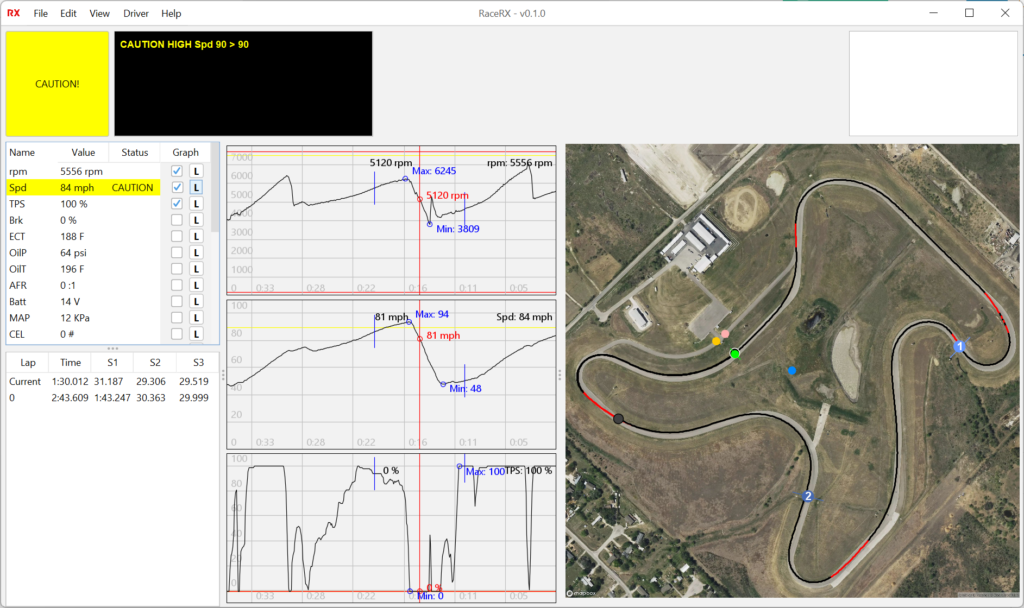Click the dark gray car position marker
The height and width of the screenshot is (608, 1024).
coord(619,418)
